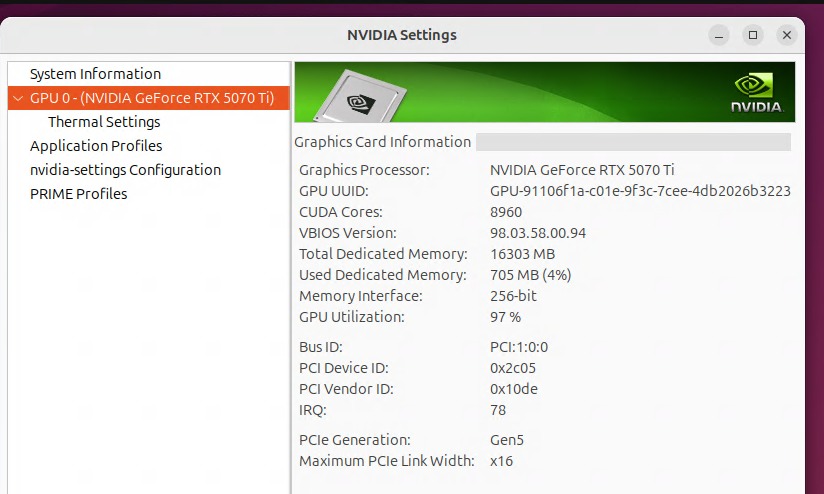Collapse the GPU 0 tree chevron

[18, 98]
